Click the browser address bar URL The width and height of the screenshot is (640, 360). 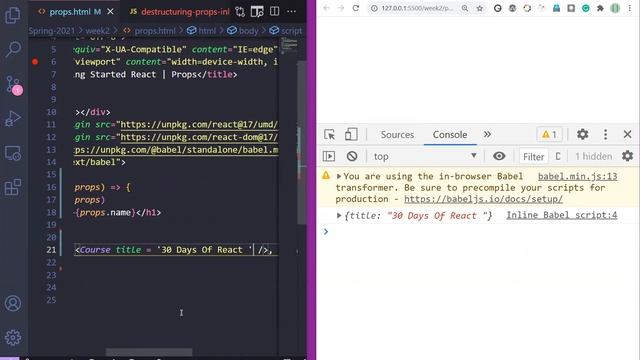[417, 8]
